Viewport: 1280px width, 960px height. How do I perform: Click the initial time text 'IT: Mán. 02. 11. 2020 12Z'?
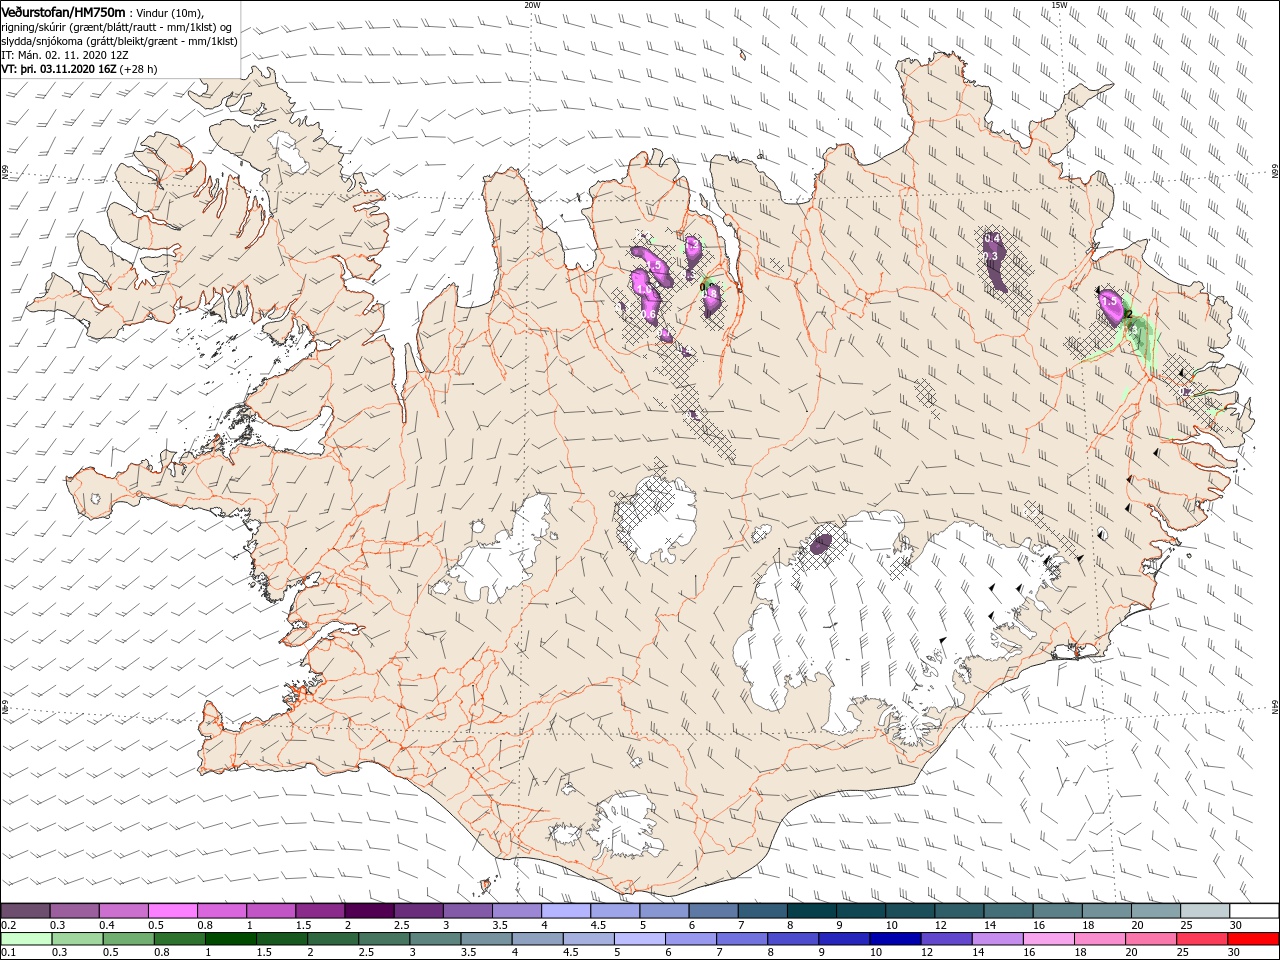coord(64,55)
